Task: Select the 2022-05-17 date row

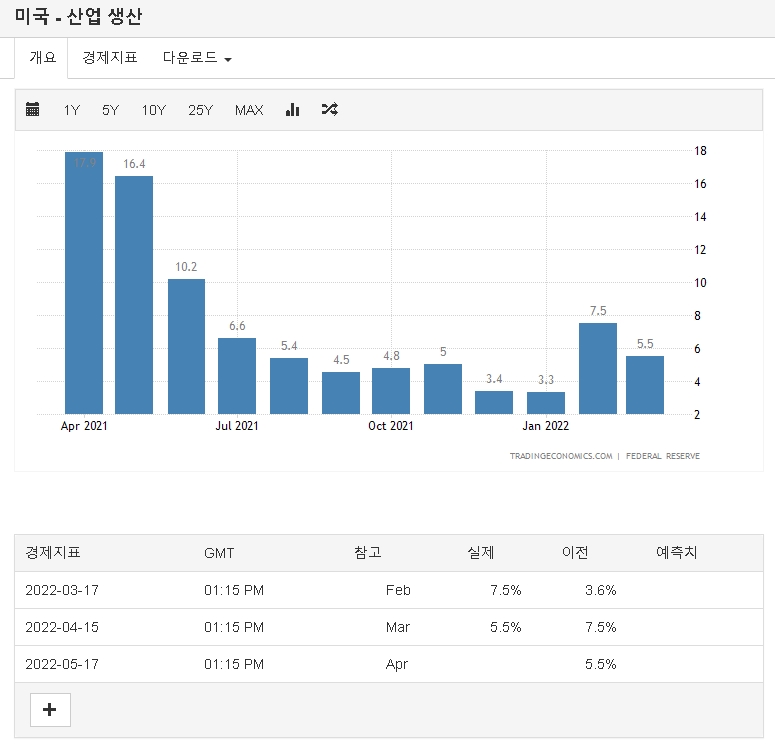Action: coord(389,664)
